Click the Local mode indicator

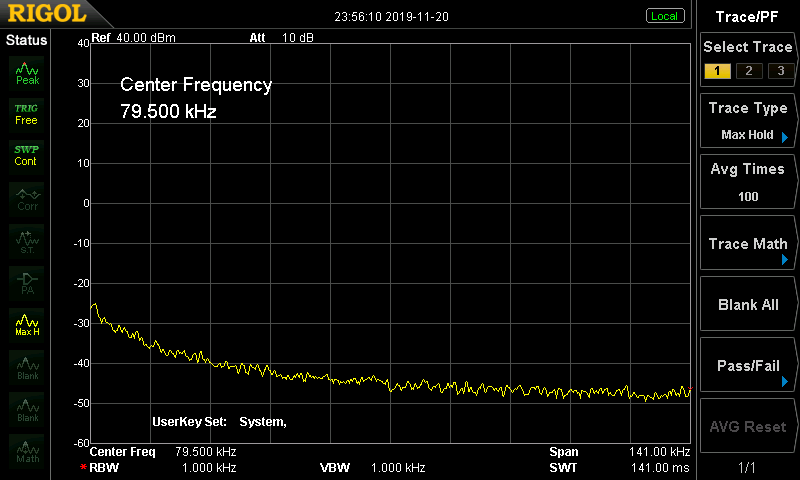click(x=664, y=16)
